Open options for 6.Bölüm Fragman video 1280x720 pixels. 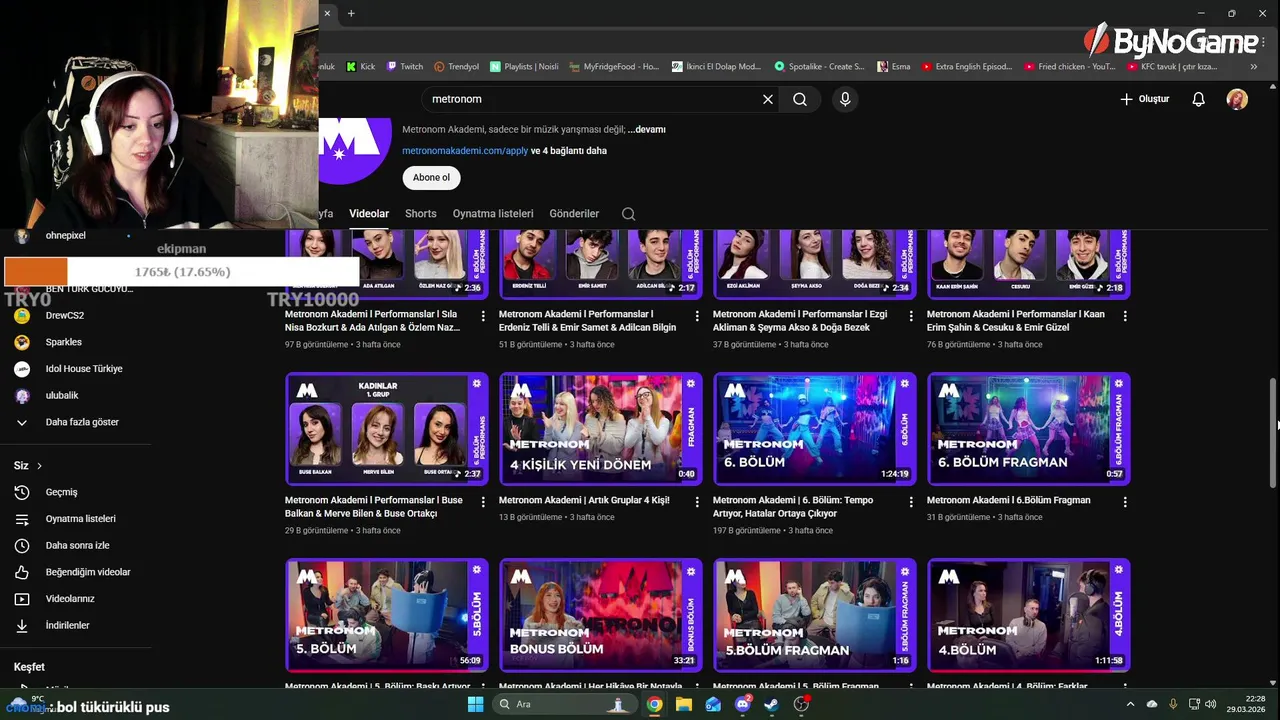[x=1125, y=502]
